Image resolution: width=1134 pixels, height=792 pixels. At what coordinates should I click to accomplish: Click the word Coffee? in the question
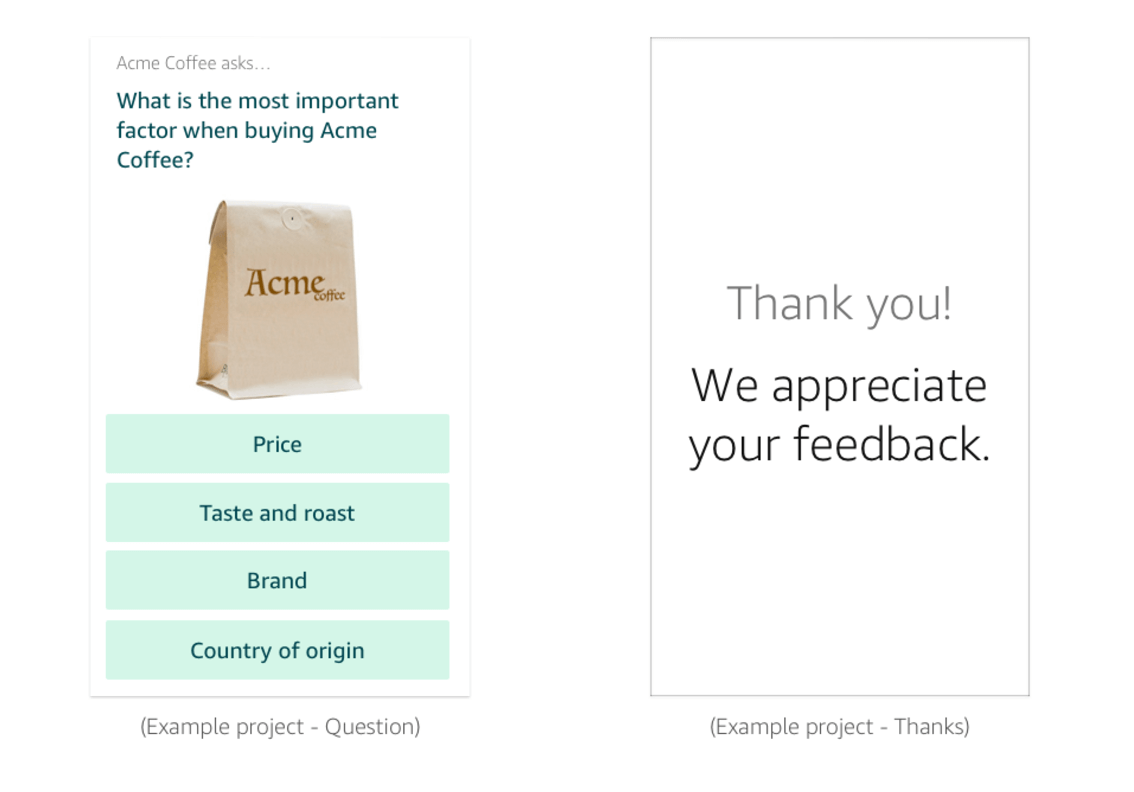(155, 160)
